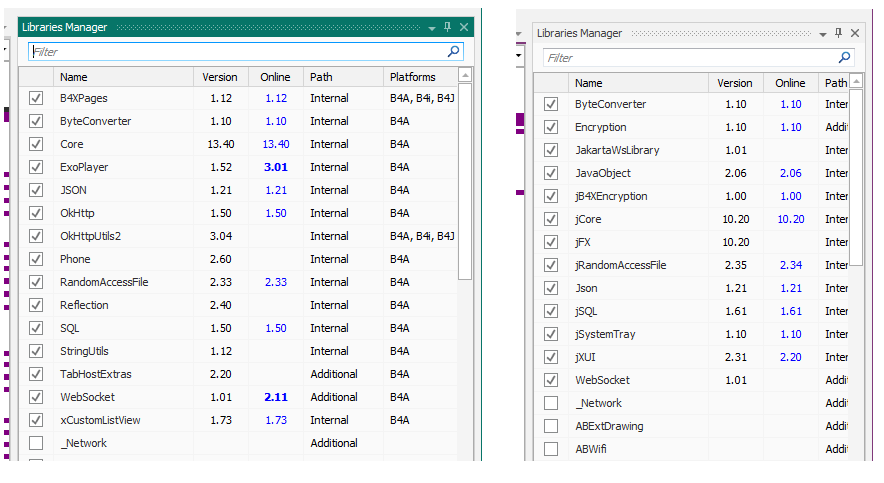Close the right-side Libraries Manager panel
Screen dimensions: 884x483
[855, 33]
